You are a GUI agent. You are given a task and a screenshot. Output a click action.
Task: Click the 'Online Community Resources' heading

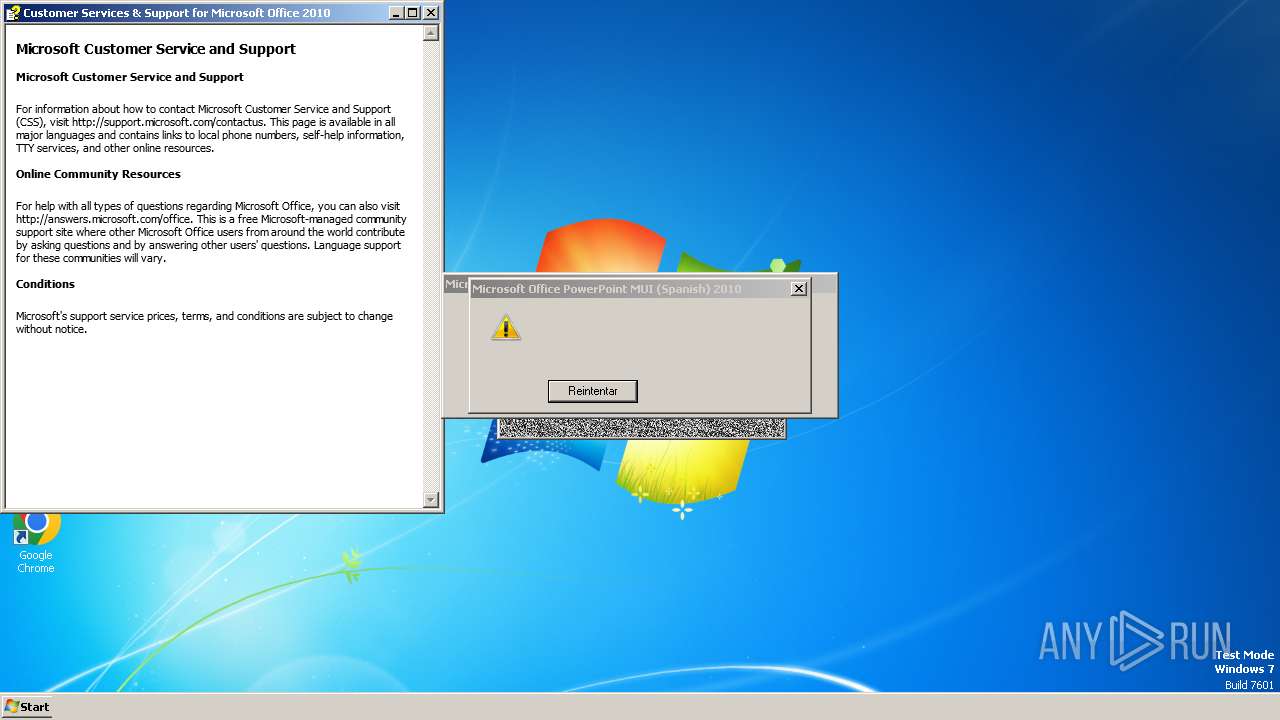98,174
